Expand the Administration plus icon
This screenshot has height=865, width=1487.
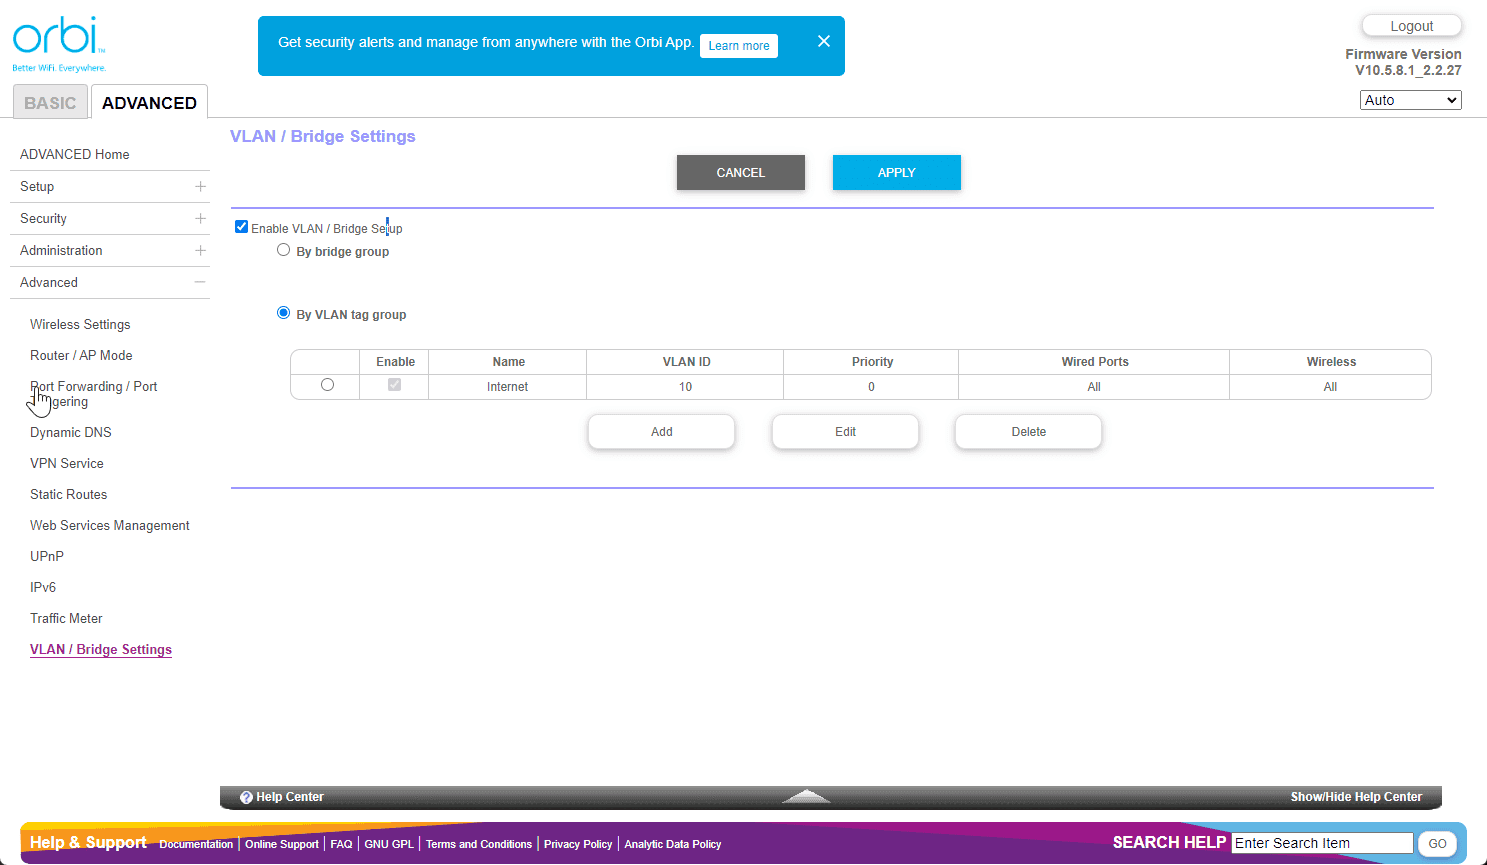point(200,250)
